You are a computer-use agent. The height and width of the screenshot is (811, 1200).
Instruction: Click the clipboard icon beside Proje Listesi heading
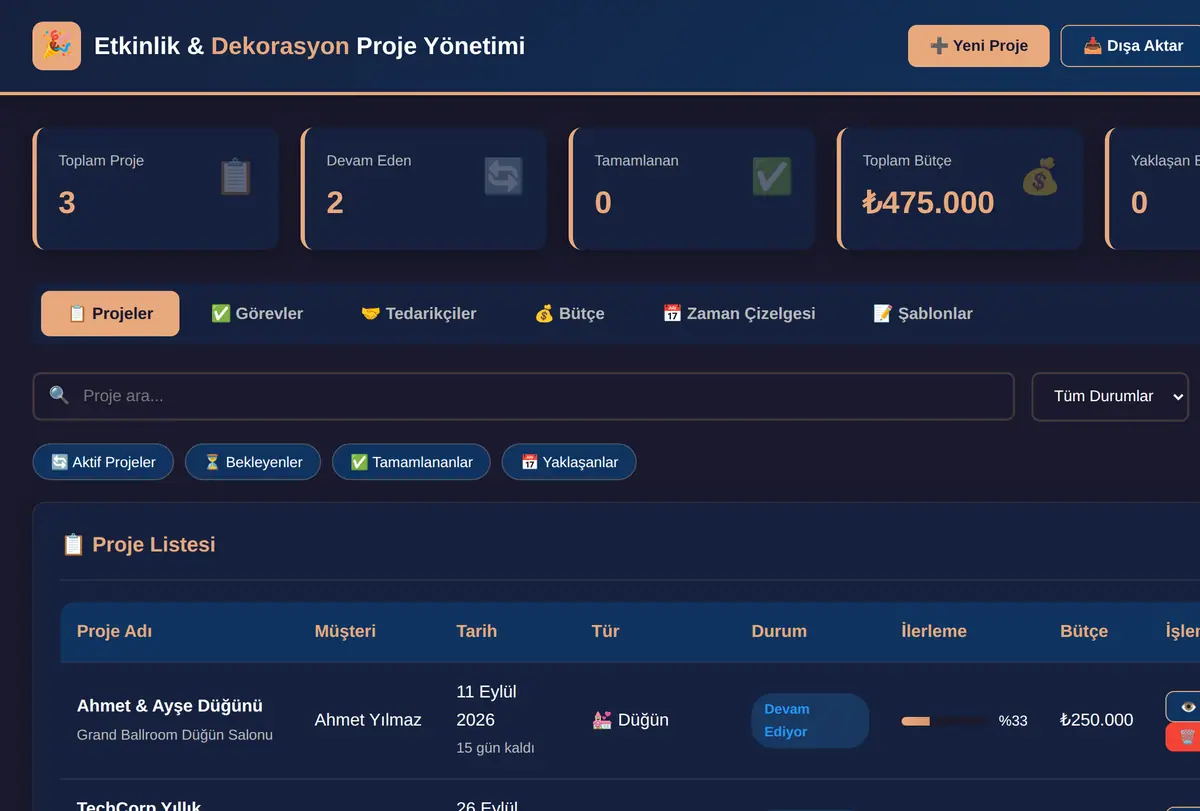click(x=73, y=545)
